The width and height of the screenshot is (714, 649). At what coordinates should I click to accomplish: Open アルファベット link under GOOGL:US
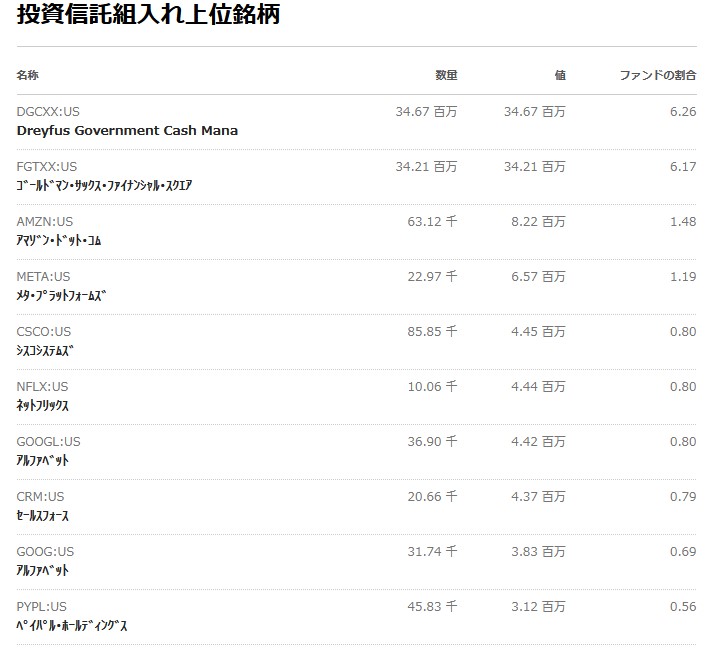click(42, 460)
